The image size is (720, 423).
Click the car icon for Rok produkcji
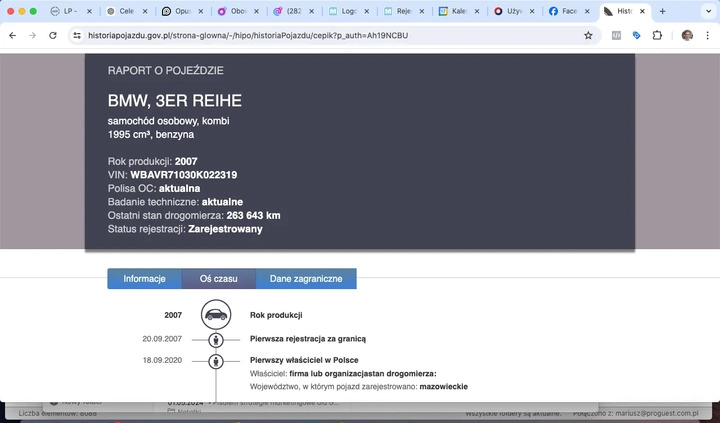[216, 315]
